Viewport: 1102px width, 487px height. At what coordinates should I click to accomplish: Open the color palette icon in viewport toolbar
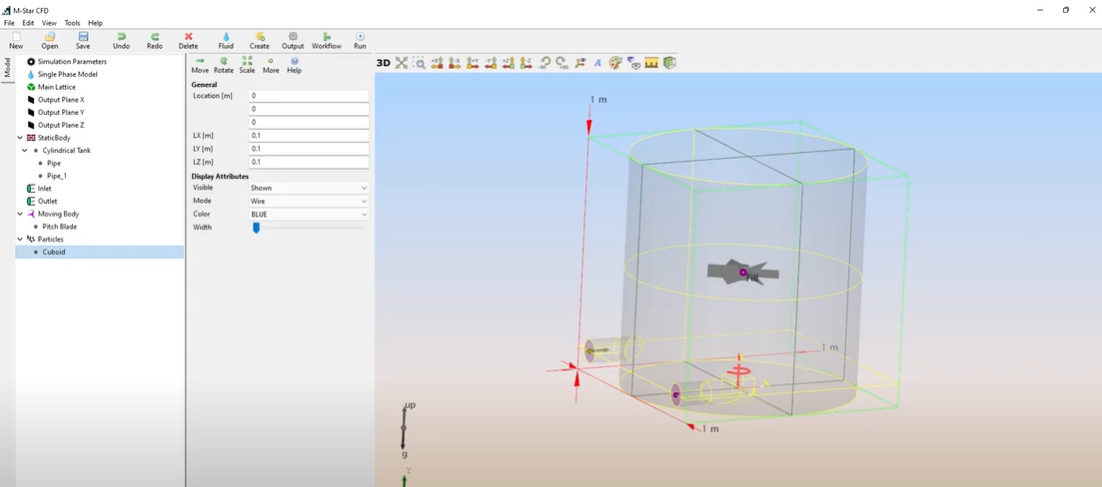click(x=616, y=63)
